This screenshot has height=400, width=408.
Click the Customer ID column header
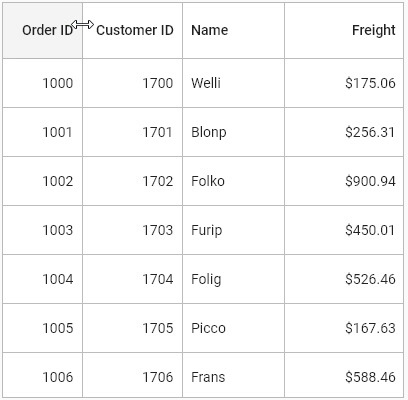(132, 30)
